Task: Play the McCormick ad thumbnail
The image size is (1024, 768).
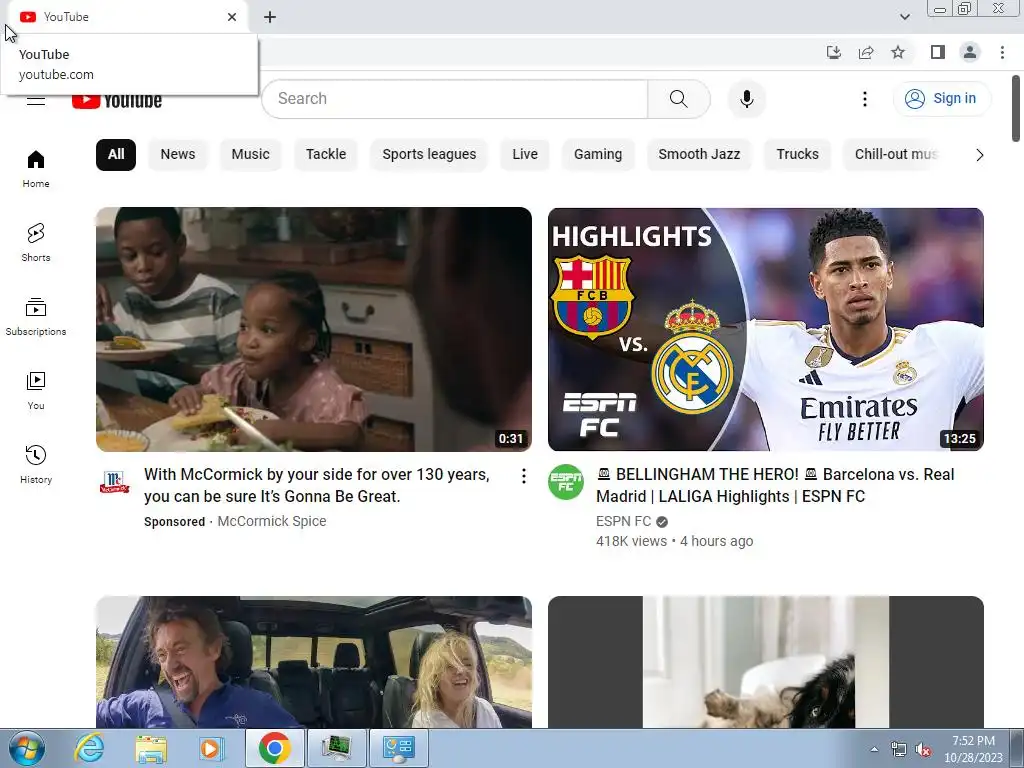Action: point(313,329)
